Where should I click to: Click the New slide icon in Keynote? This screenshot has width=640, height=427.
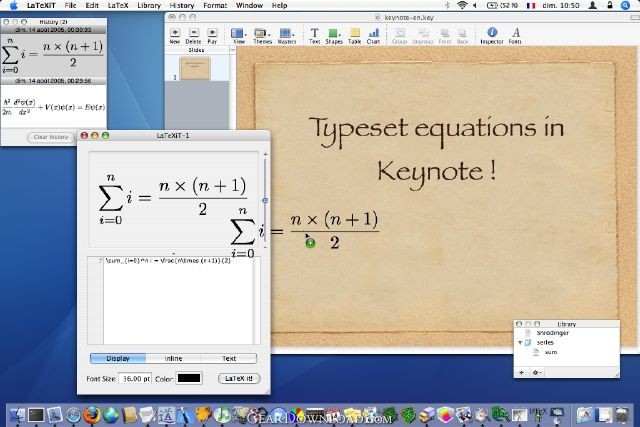[x=175, y=33]
